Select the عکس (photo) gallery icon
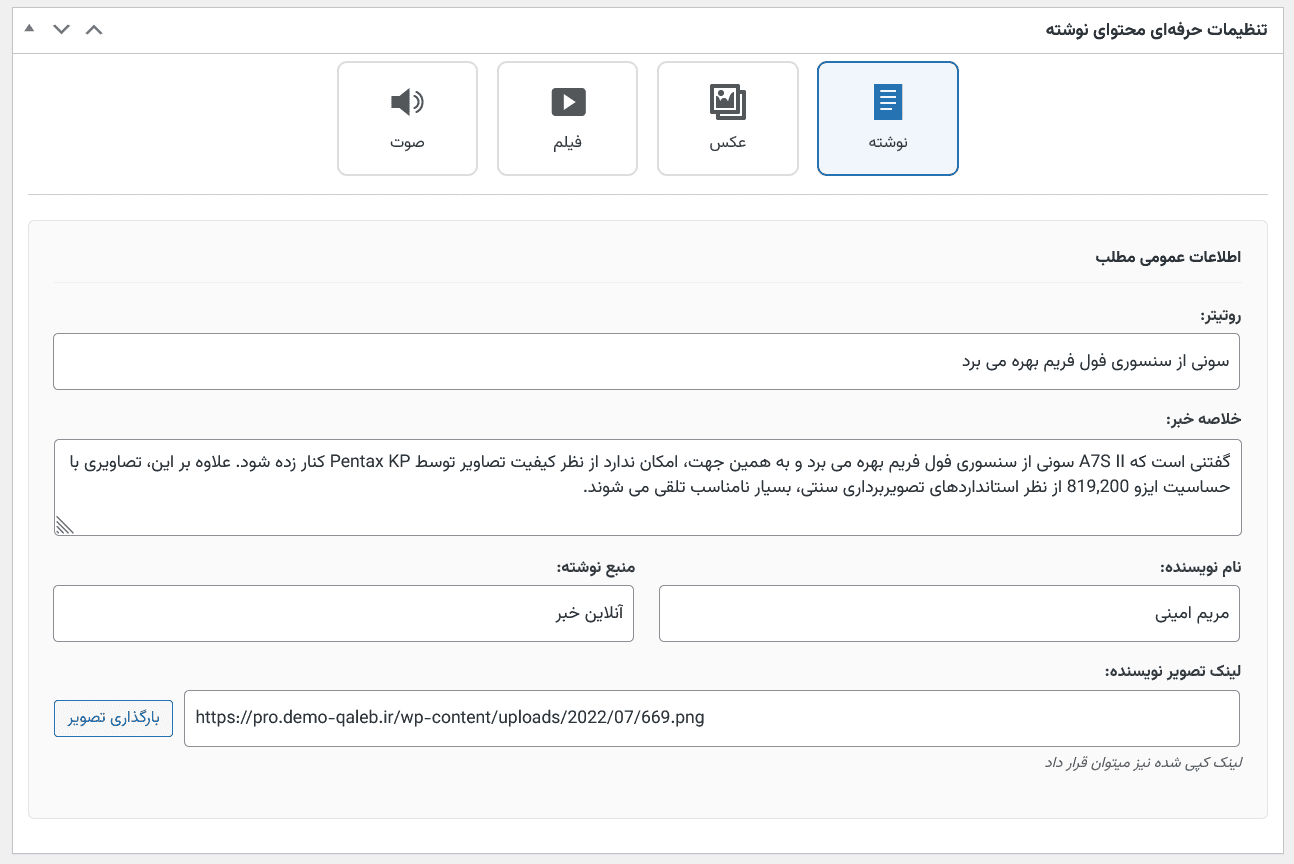The height and width of the screenshot is (864, 1294). (x=728, y=102)
